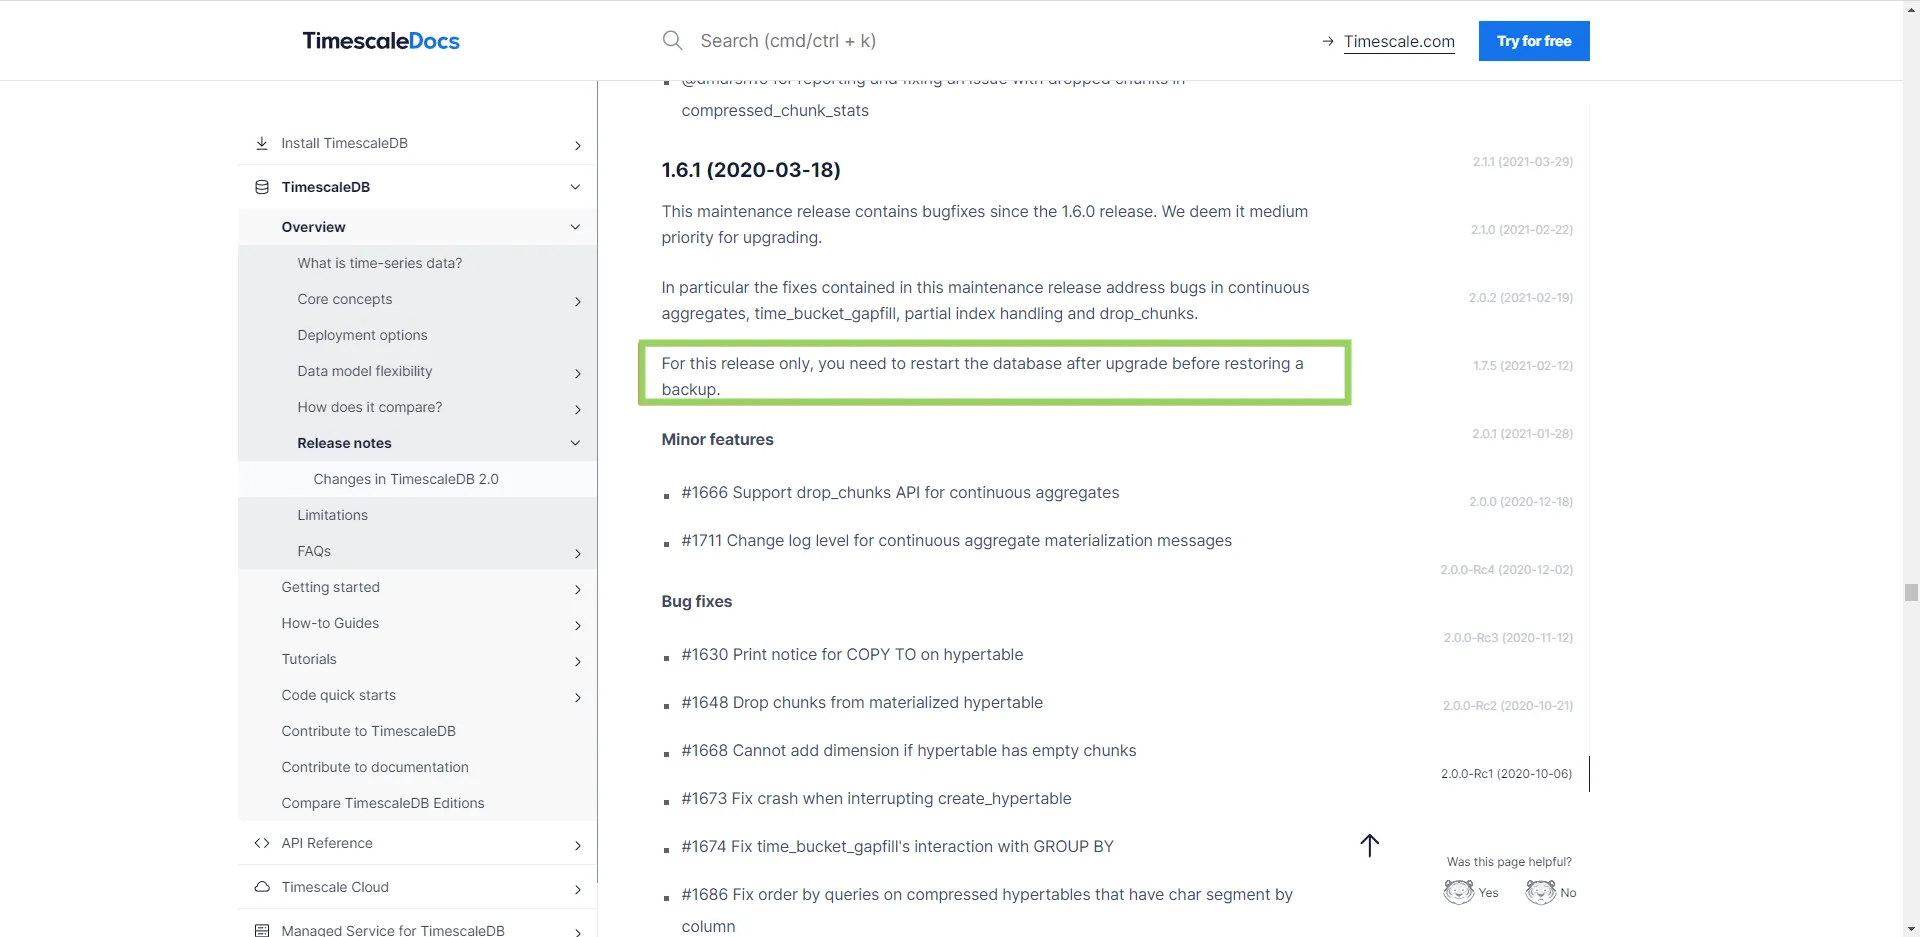Click the TimescaleDocs logo
The width and height of the screenshot is (1920, 937).
click(x=381, y=41)
